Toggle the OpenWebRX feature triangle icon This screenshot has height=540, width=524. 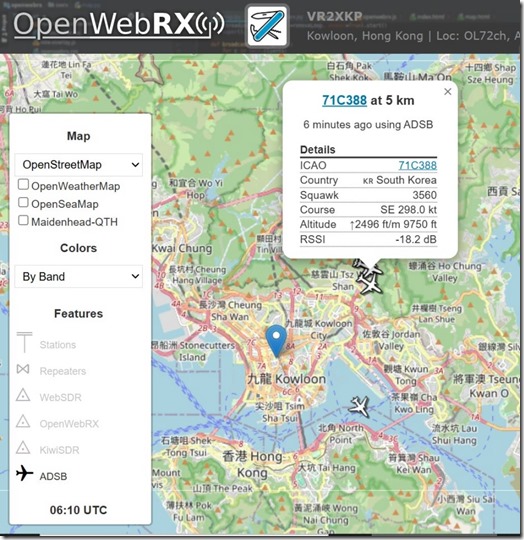pos(23,421)
